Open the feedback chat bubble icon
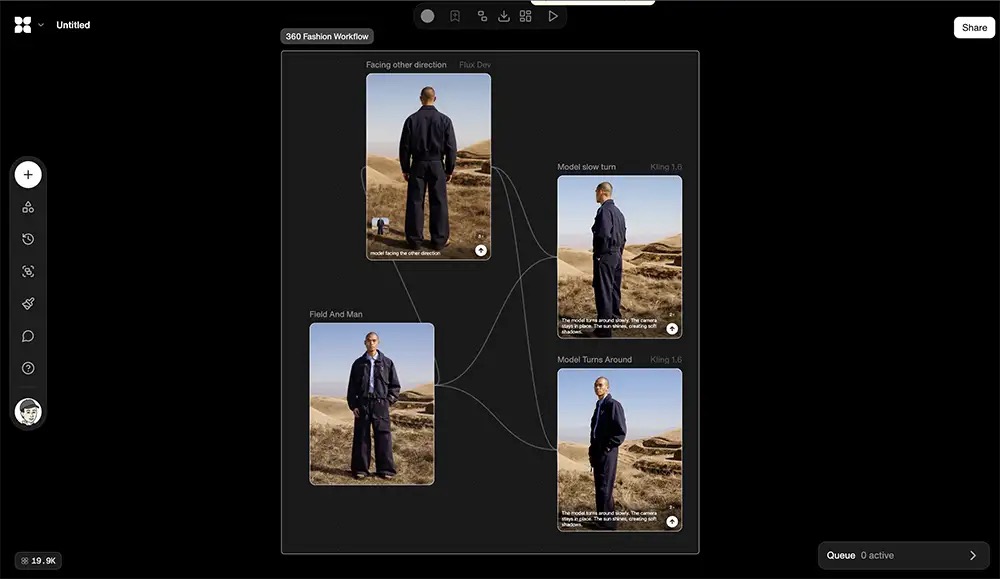This screenshot has height=579, width=1000. click(x=28, y=335)
